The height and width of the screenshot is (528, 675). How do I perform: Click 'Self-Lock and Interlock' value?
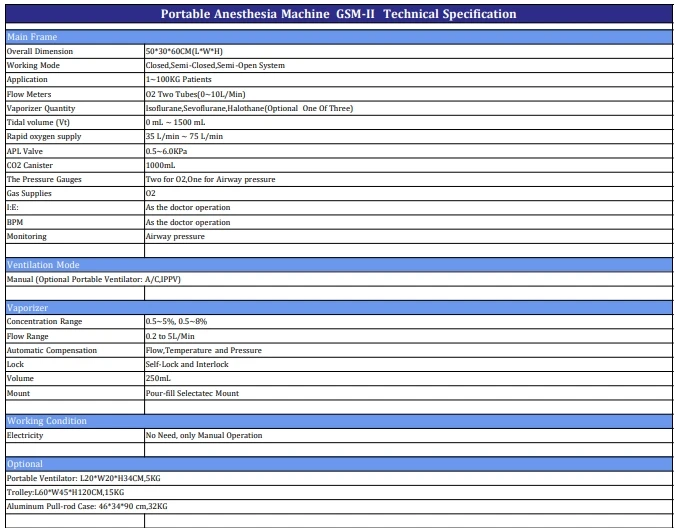pyautogui.click(x=187, y=364)
